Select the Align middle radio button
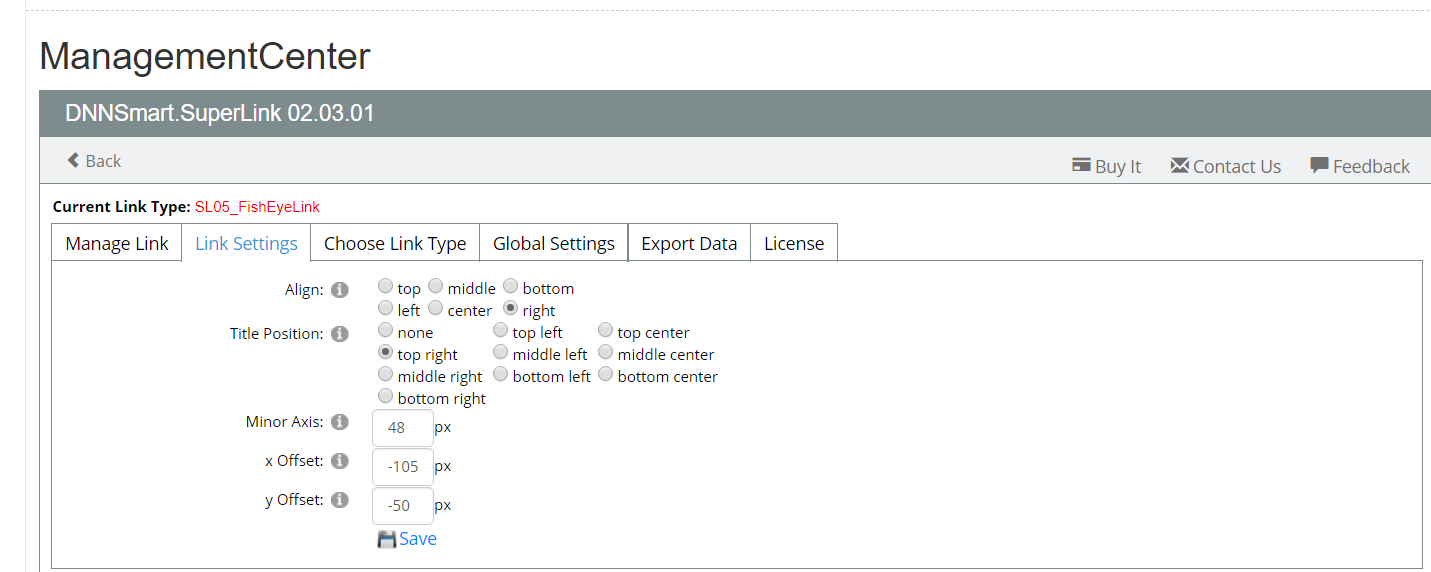The image size is (1431, 572). coord(435,287)
